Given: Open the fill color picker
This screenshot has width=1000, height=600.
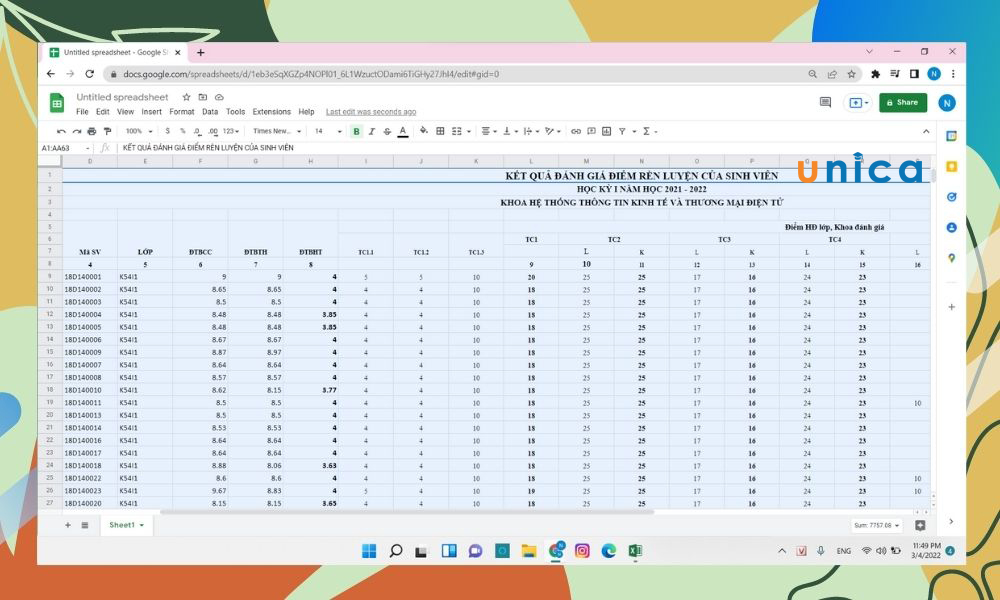Looking at the screenshot, I should point(423,131).
